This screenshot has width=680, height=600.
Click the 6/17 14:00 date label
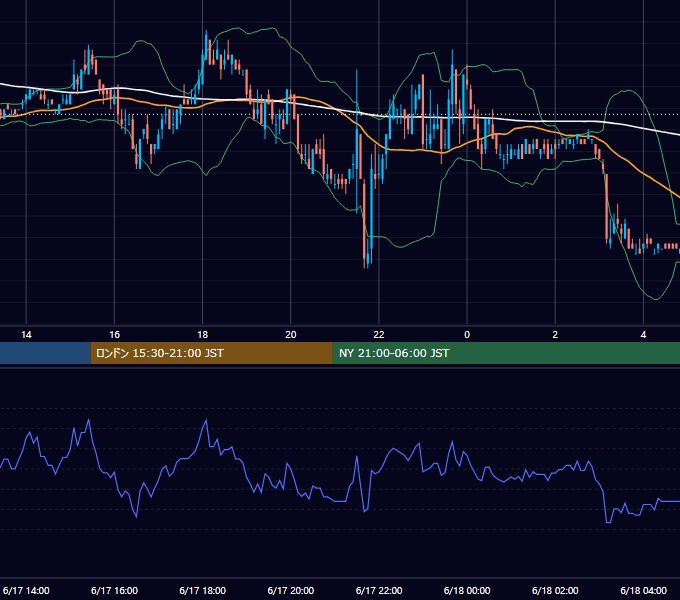(x=26, y=591)
